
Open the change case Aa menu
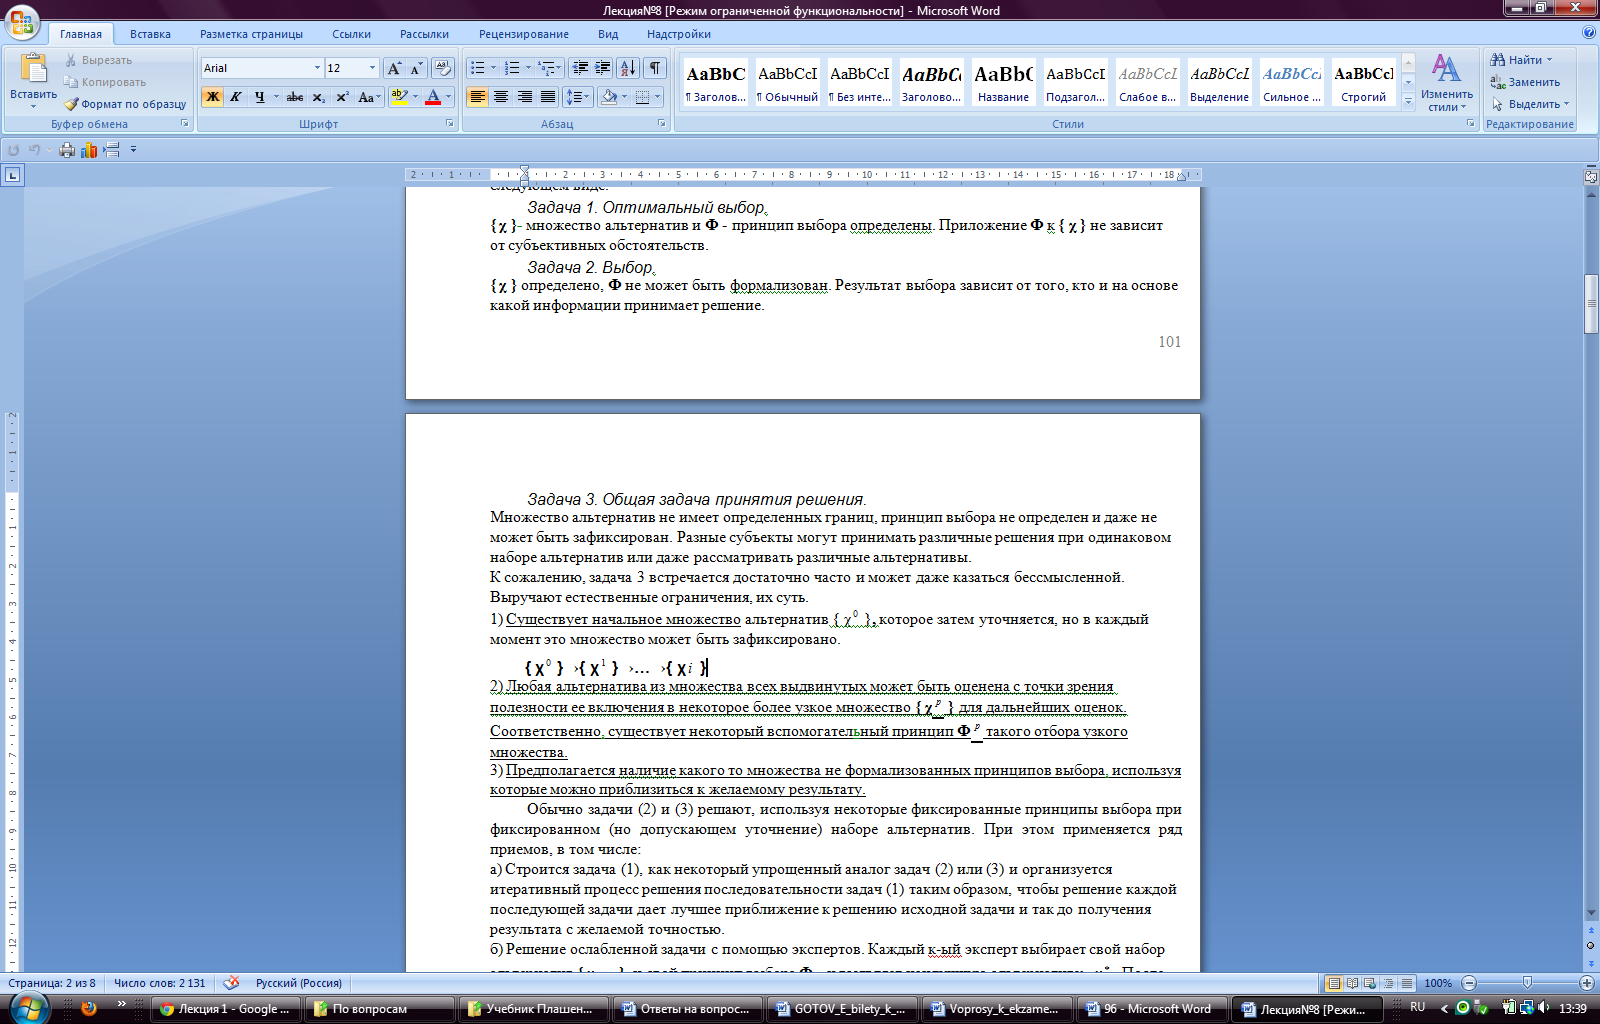[x=369, y=97]
